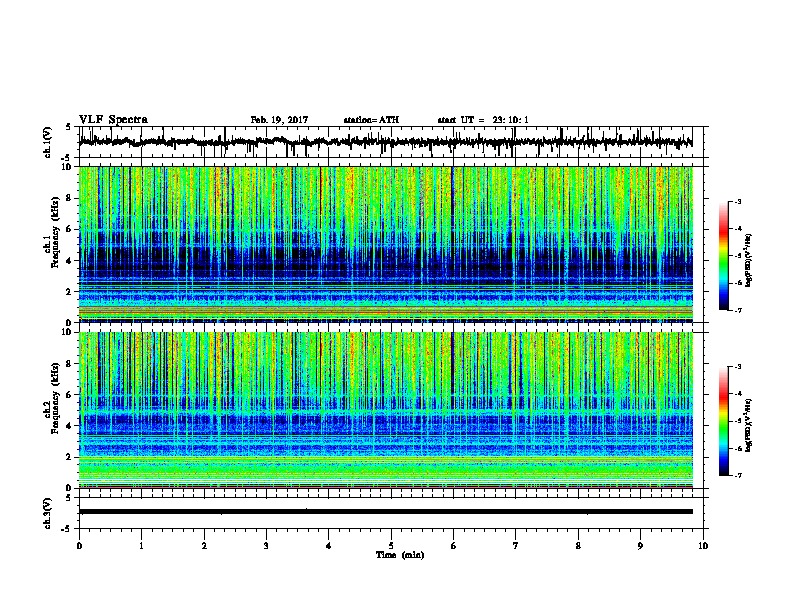The image size is (792, 612).
Task: Click ch.1 frequency axis tick "10"
Action: point(69,167)
